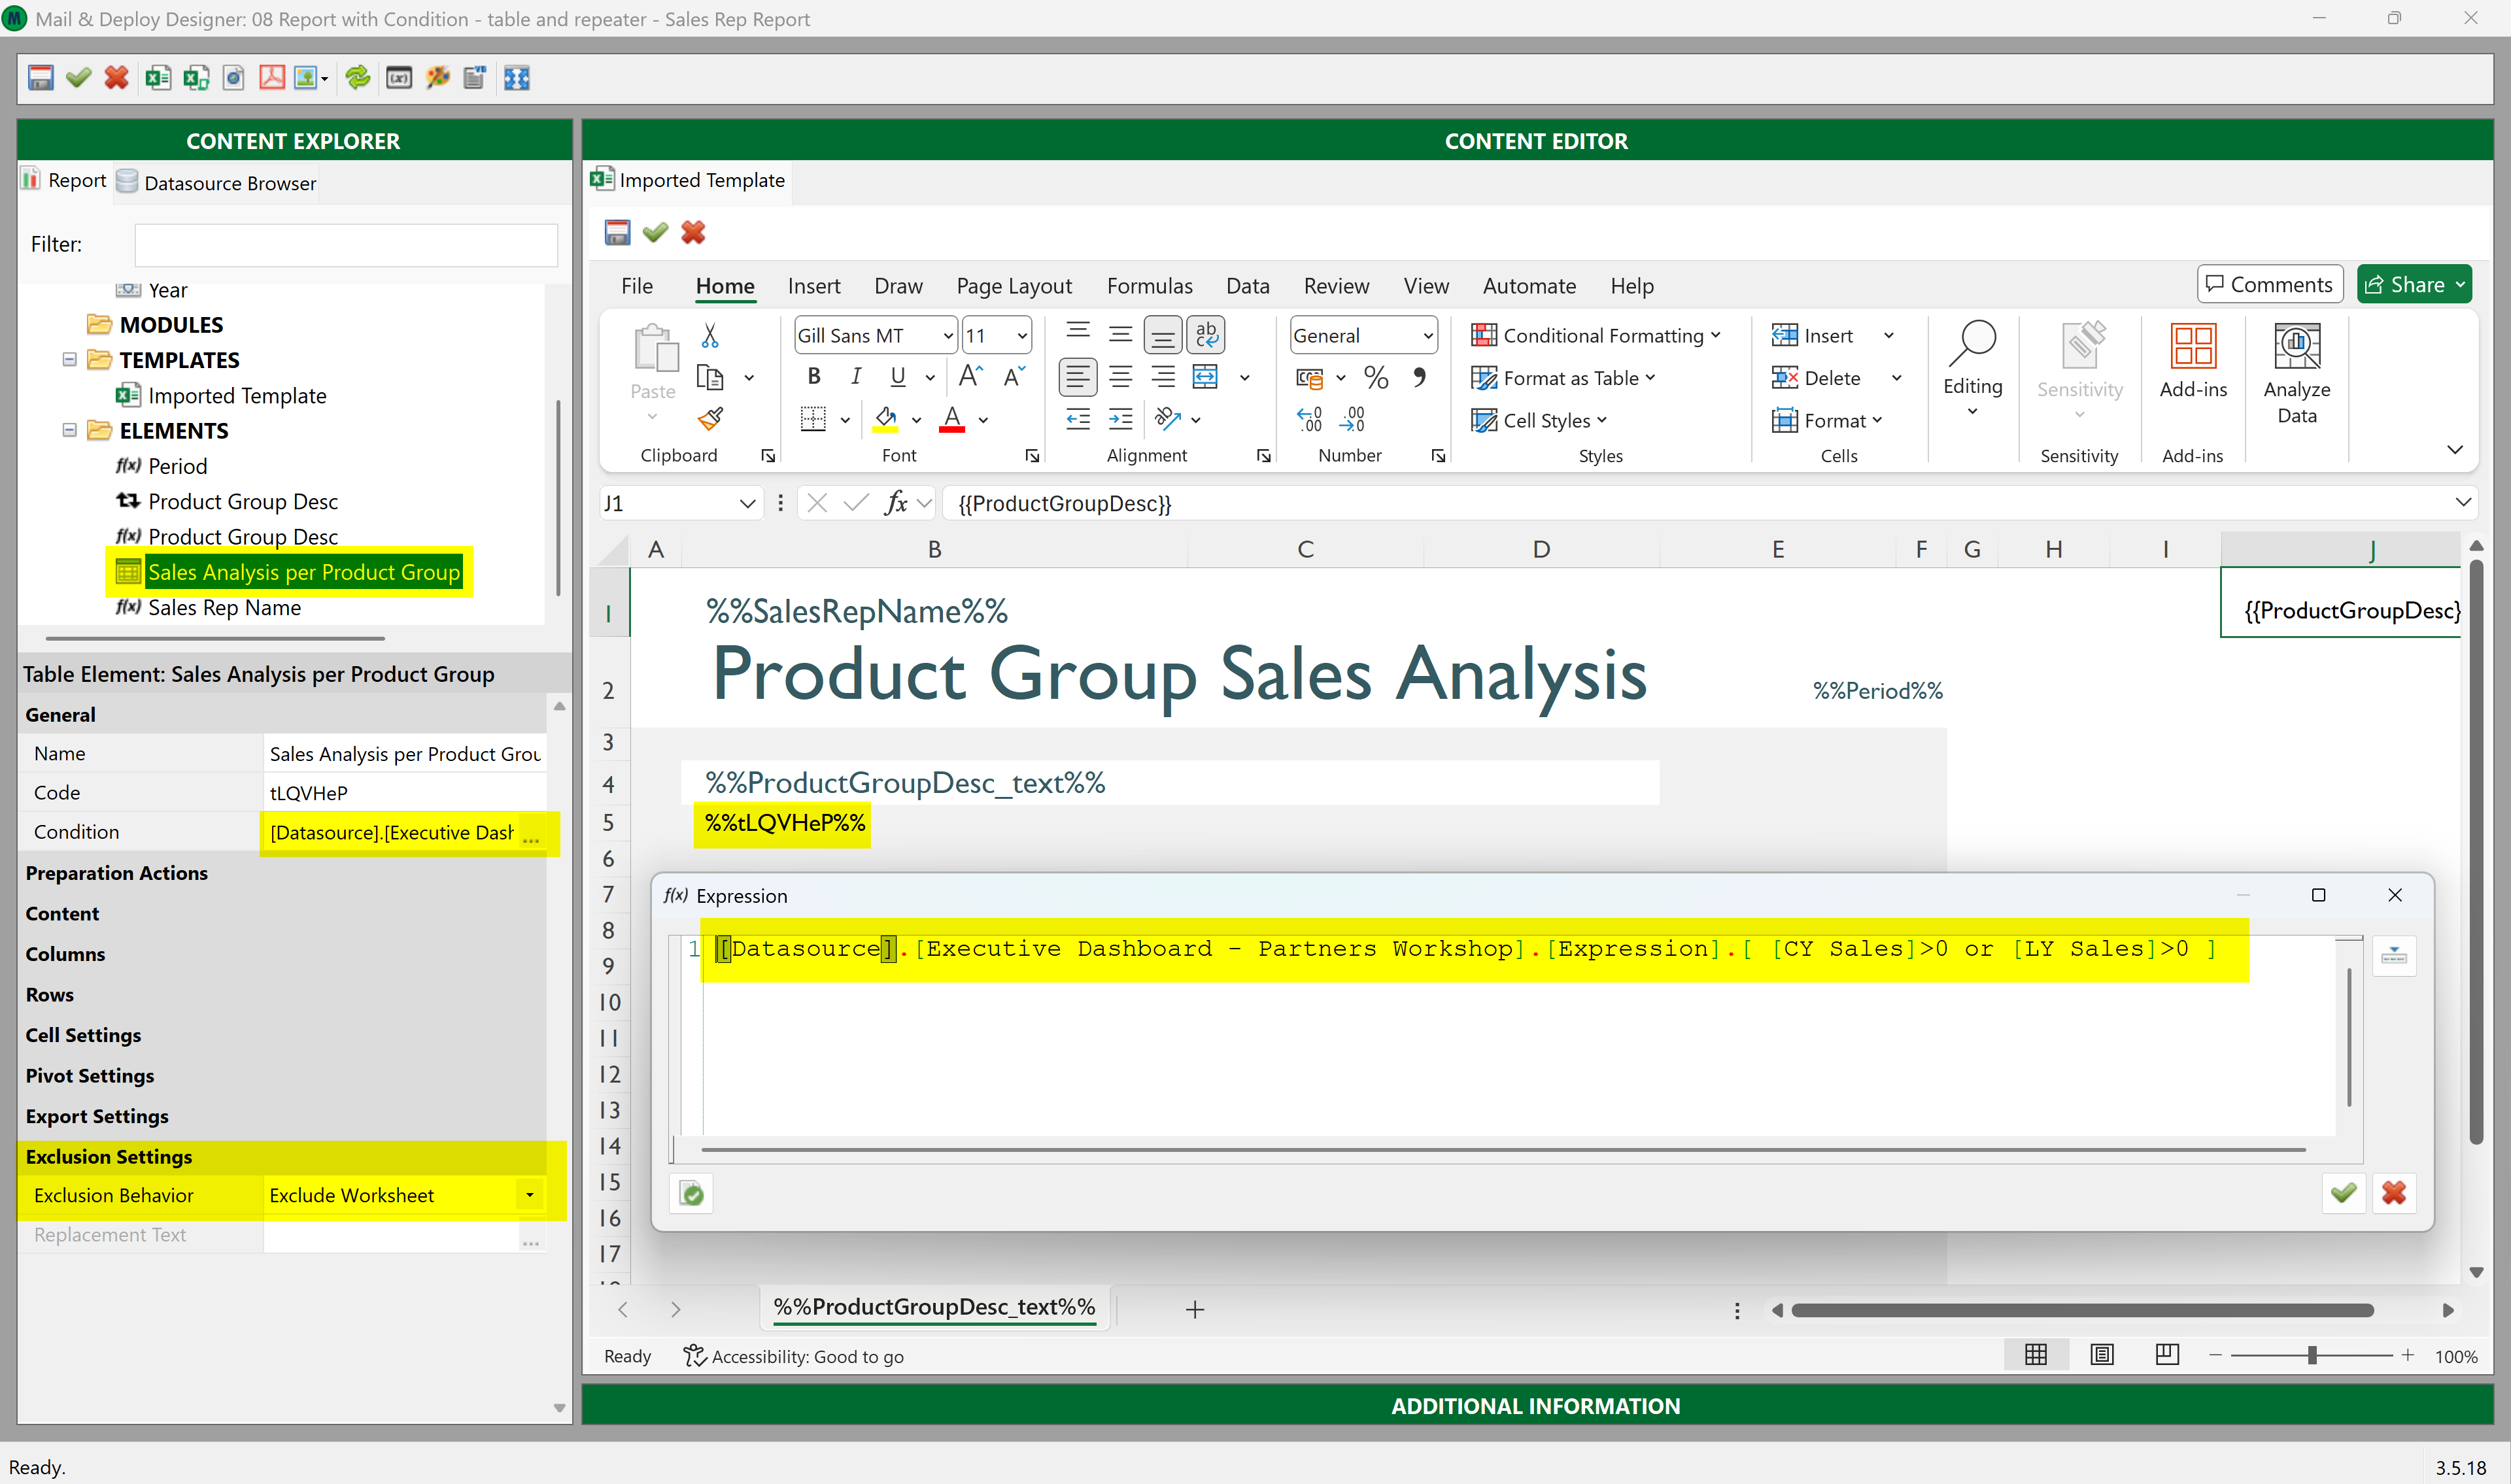Click Comma Style icon
Screen dimensions: 2511x1484
click(x=1419, y=377)
